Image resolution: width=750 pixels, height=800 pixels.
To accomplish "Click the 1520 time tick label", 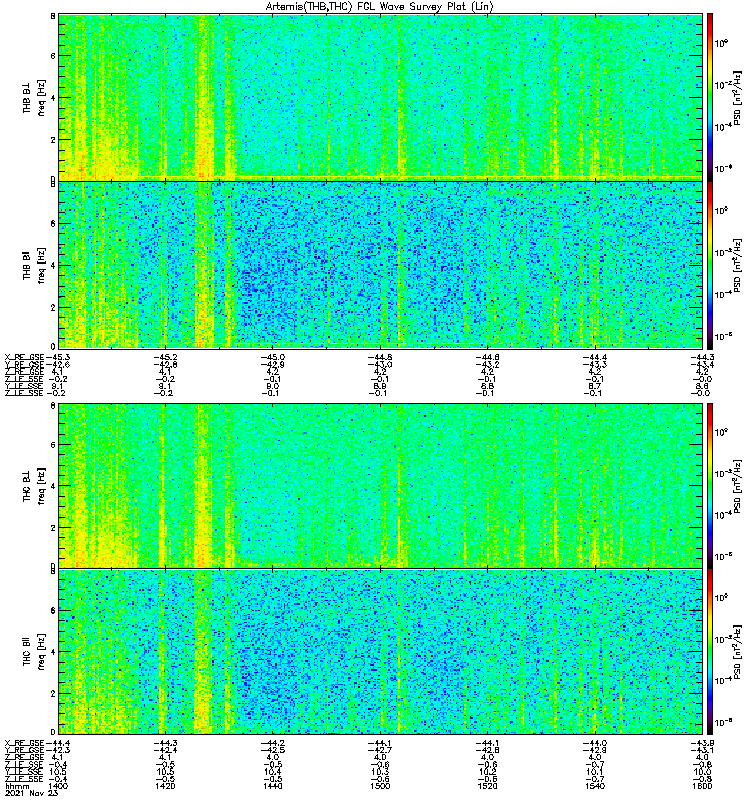I will click(487, 786).
